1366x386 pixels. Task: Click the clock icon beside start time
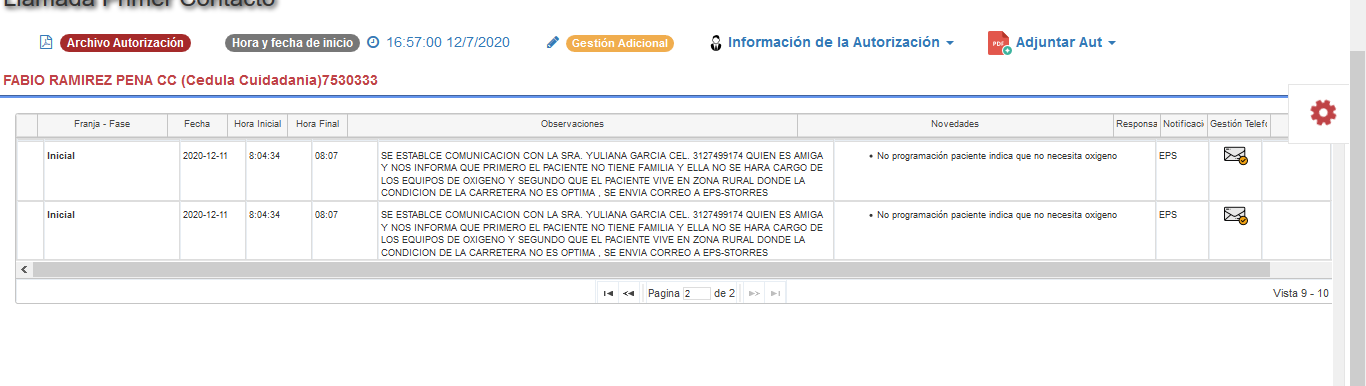[x=373, y=43]
